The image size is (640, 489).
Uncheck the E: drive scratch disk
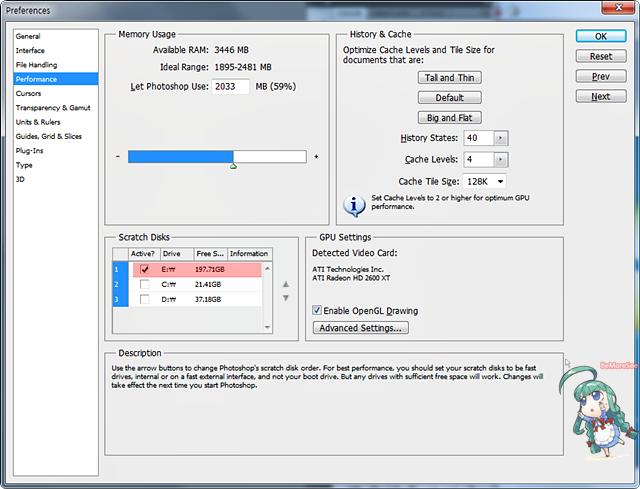tap(145, 269)
